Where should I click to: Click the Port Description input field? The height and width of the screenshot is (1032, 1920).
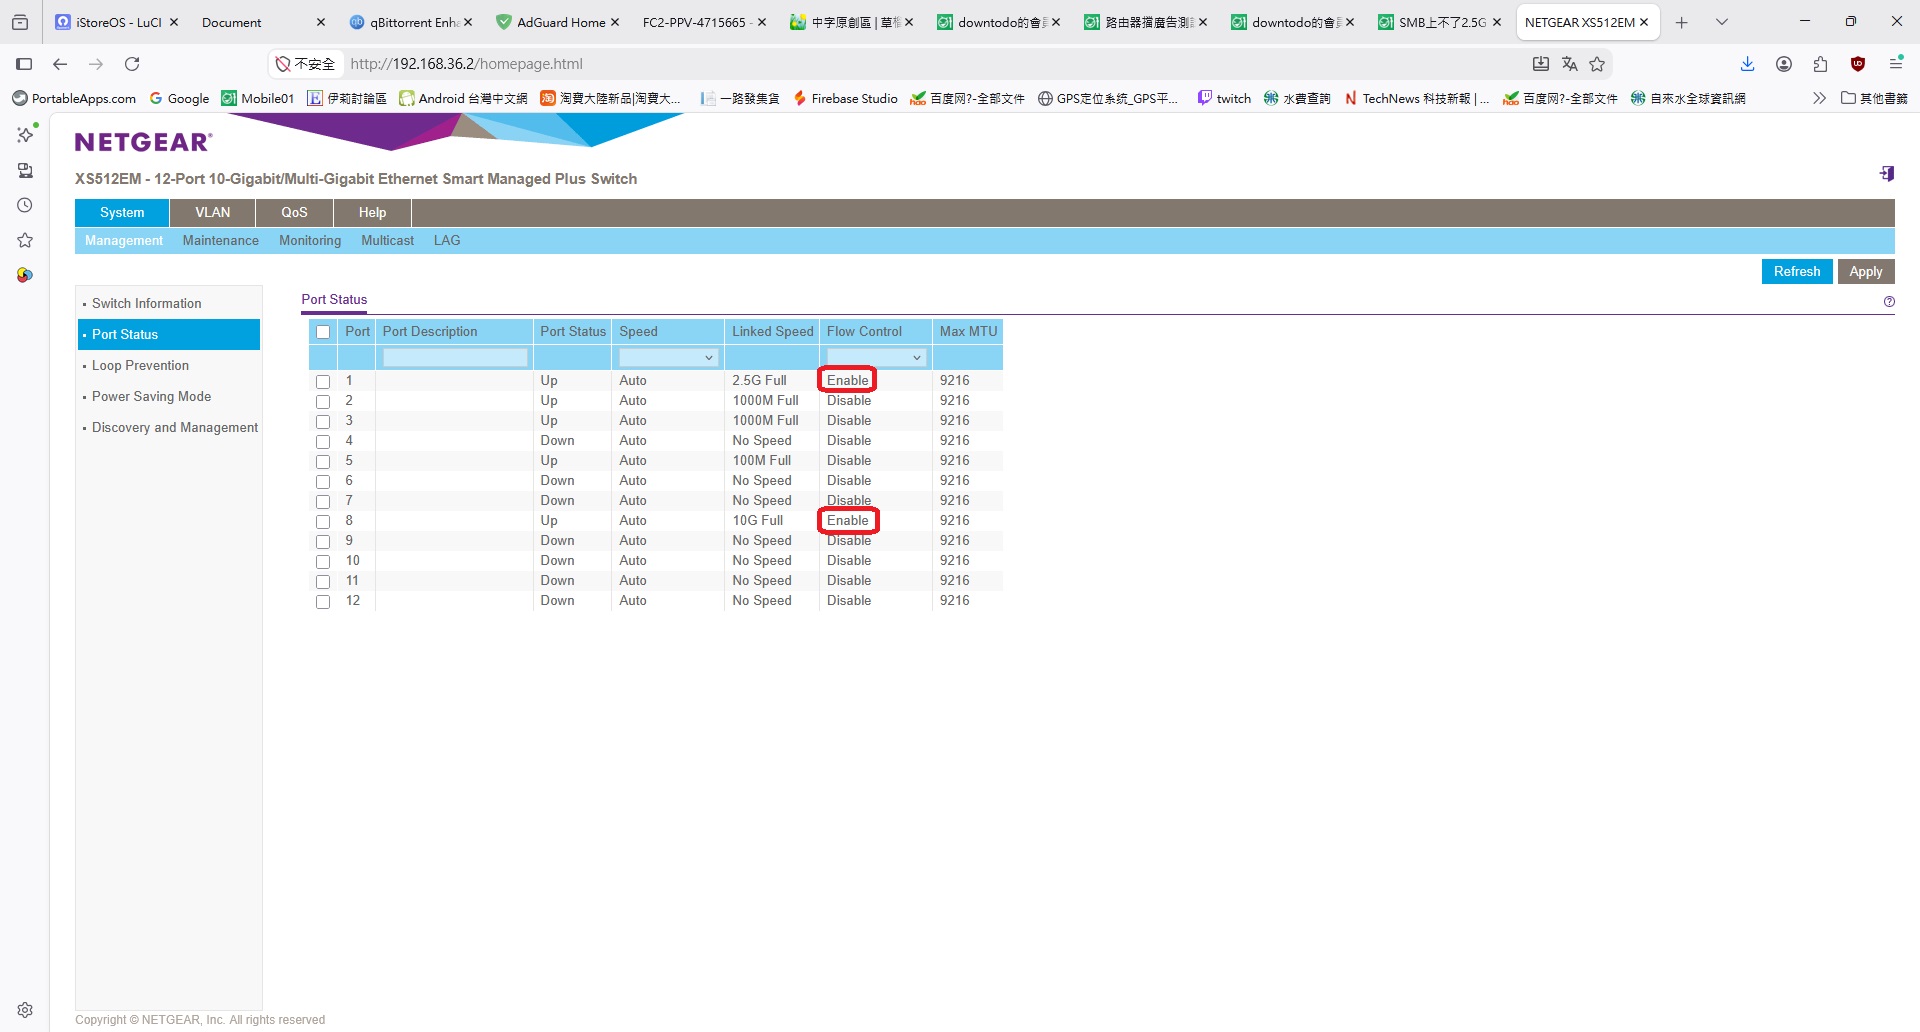[455, 358]
